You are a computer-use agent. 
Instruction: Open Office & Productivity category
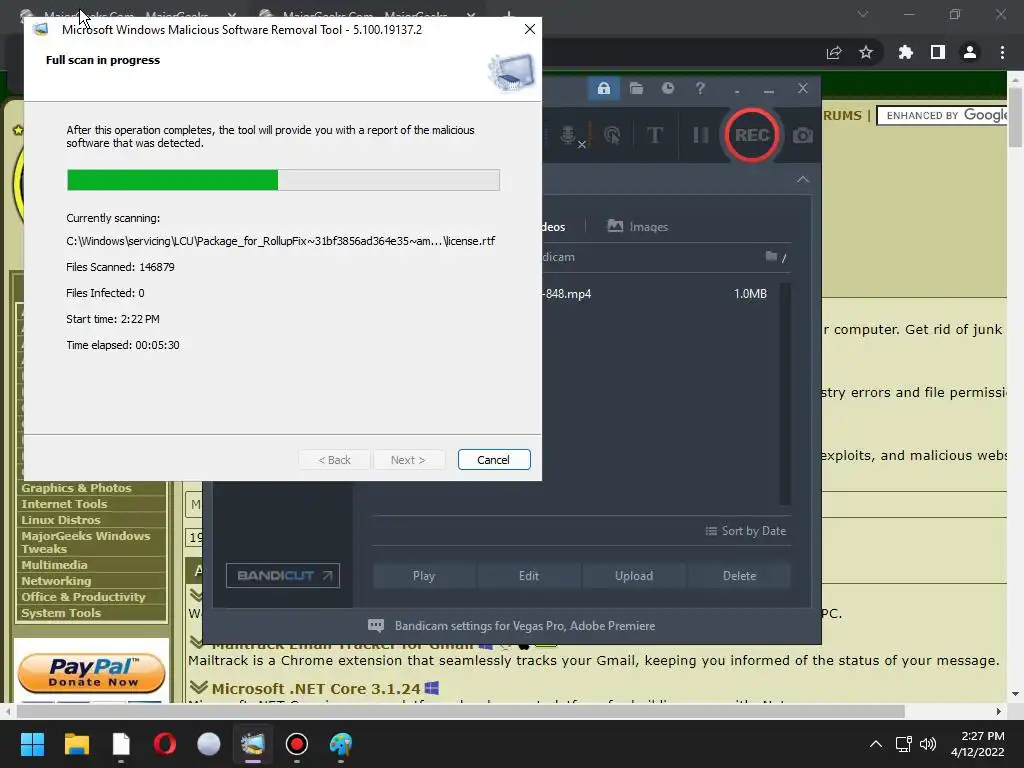83,597
